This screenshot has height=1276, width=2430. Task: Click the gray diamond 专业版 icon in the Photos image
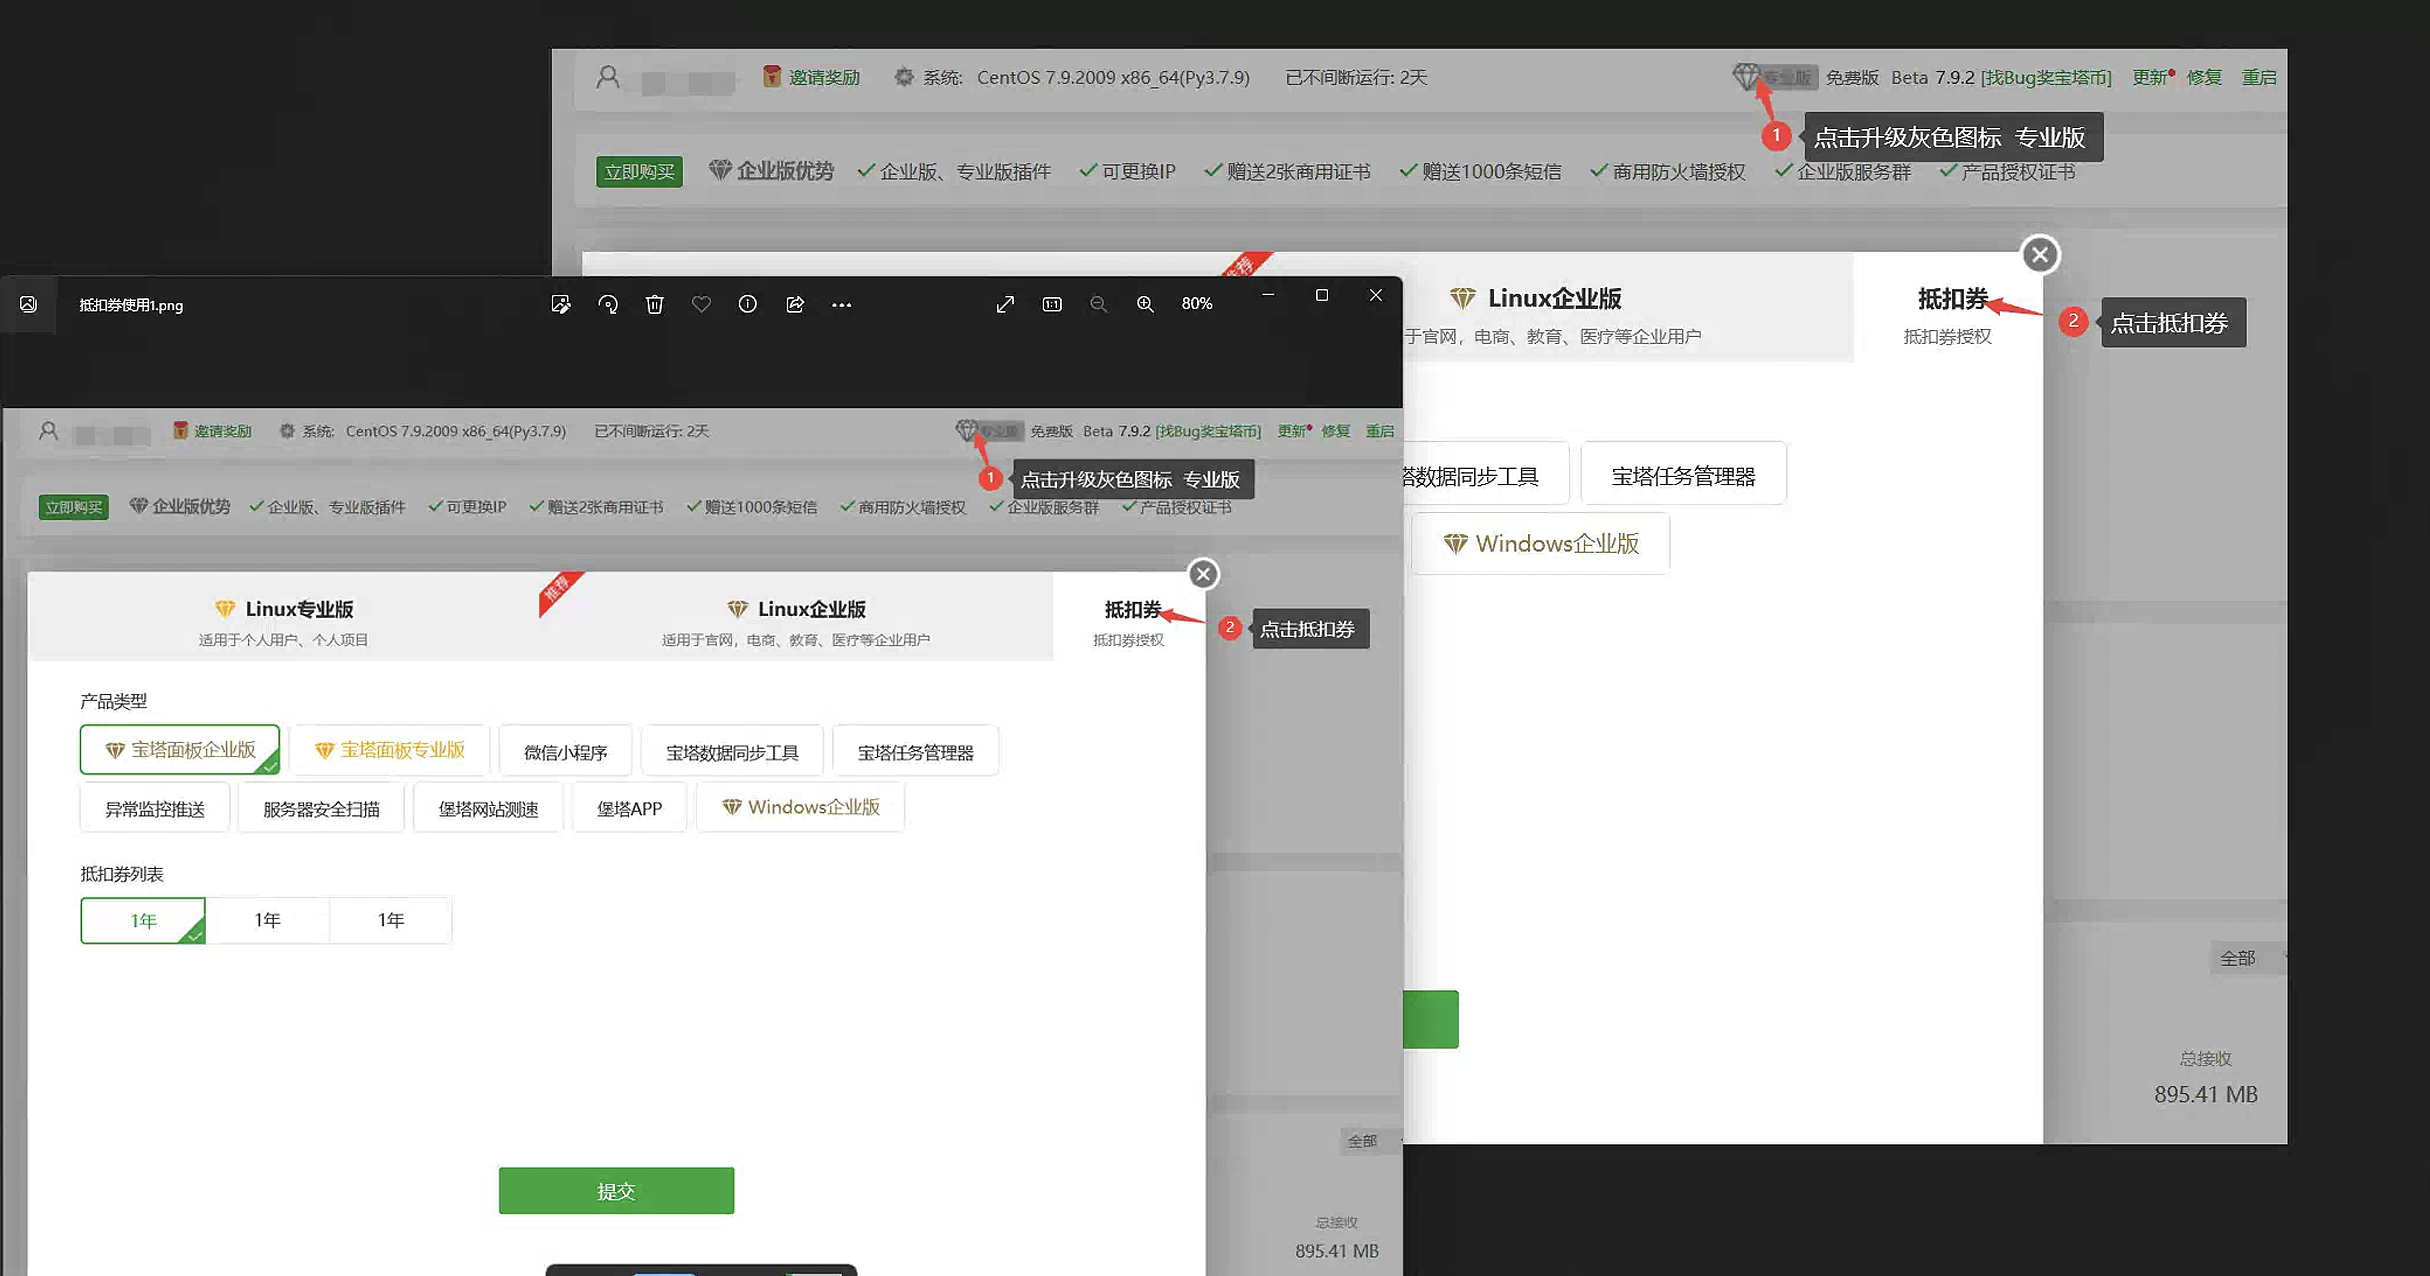click(x=966, y=430)
